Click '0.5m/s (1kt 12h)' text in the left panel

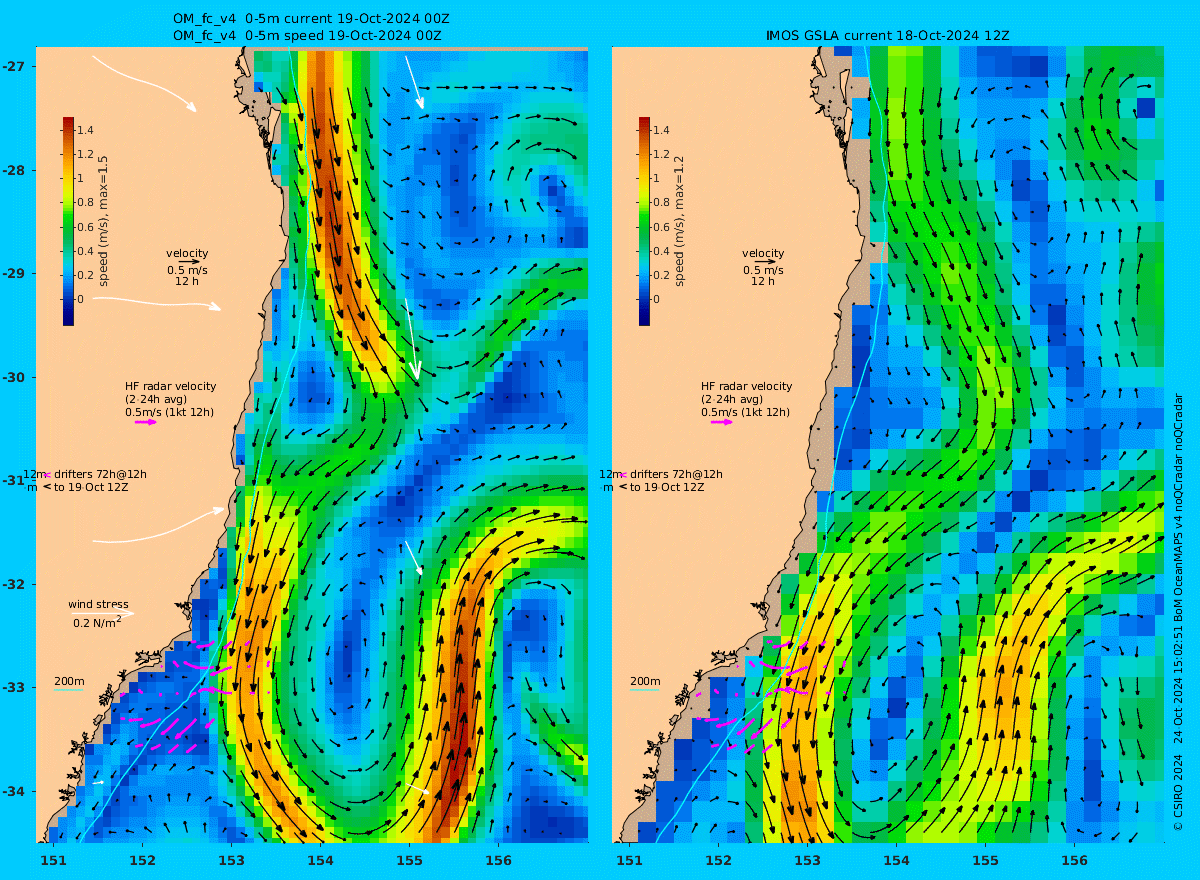point(169,412)
